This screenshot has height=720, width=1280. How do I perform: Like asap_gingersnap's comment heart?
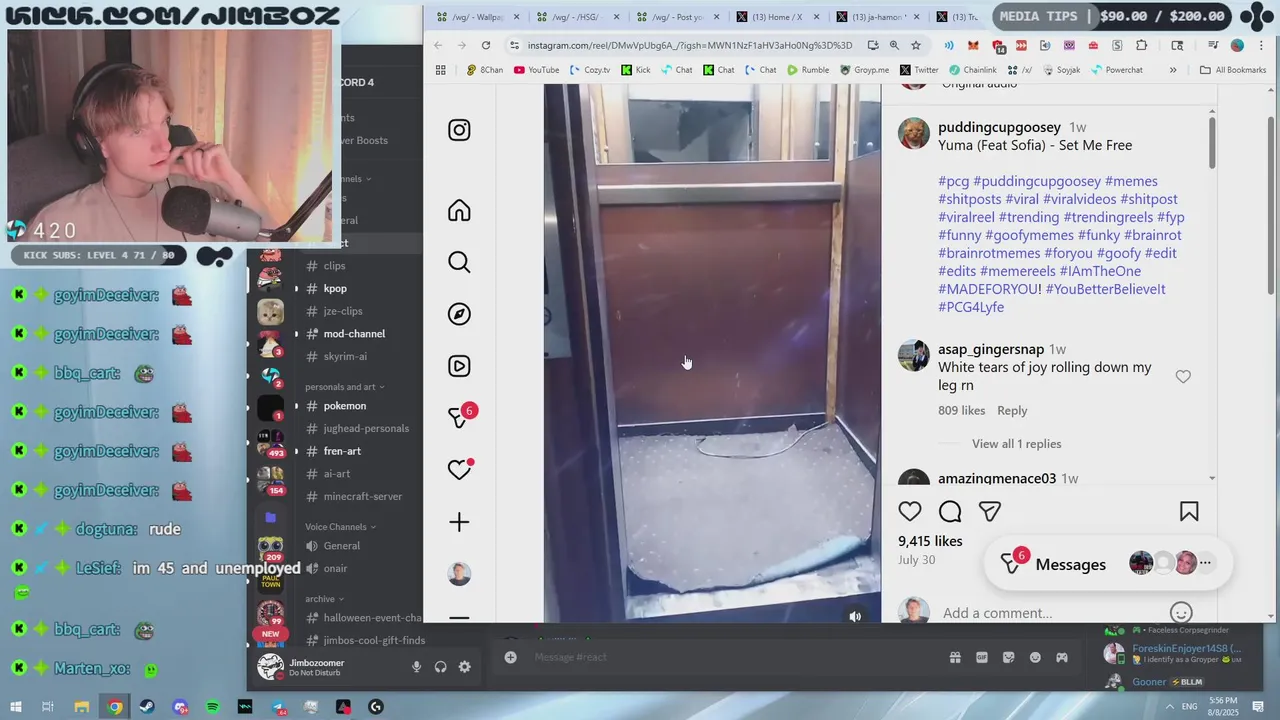click(1183, 377)
